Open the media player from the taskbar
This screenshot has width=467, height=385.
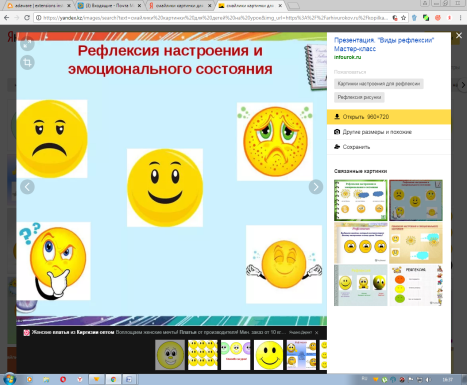pyautogui.click(x=29, y=379)
